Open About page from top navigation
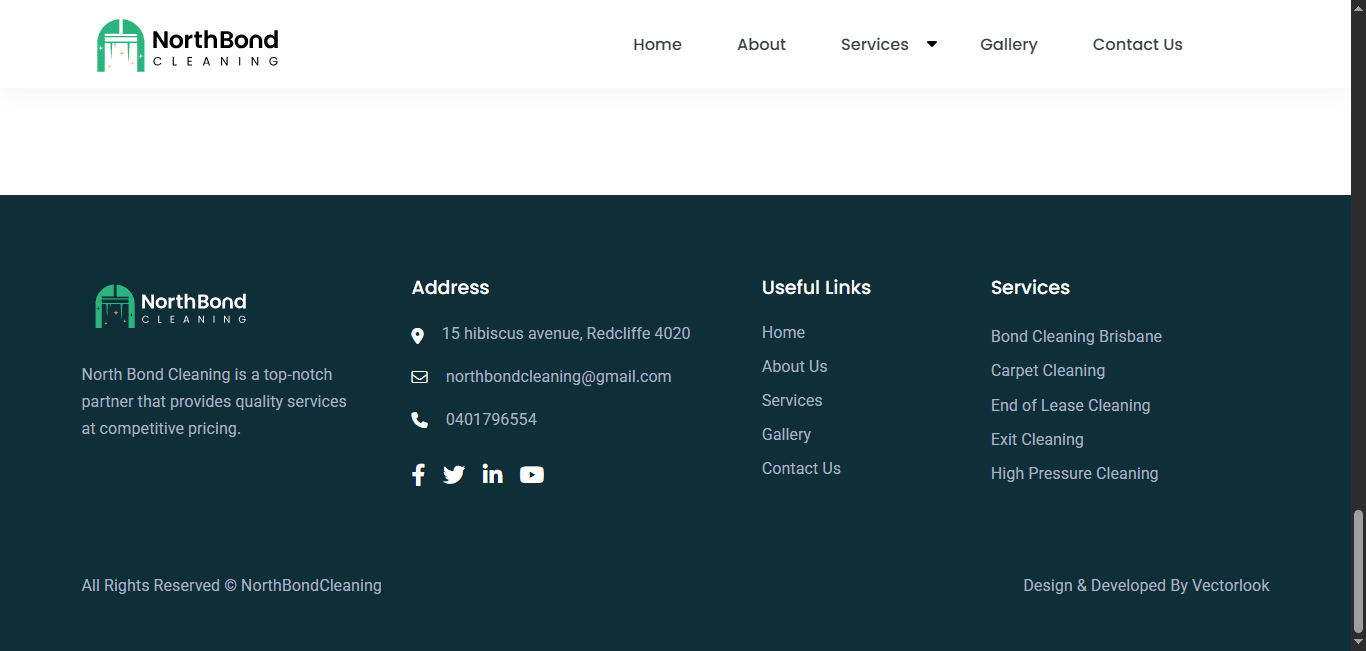Image resolution: width=1366 pixels, height=651 pixels. 761,45
